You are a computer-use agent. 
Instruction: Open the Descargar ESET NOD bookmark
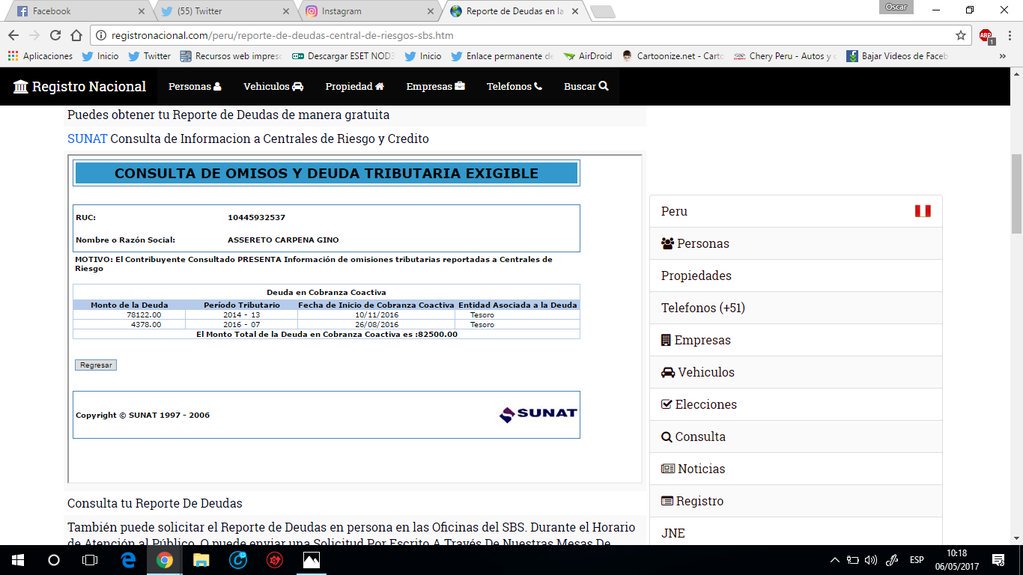343,56
